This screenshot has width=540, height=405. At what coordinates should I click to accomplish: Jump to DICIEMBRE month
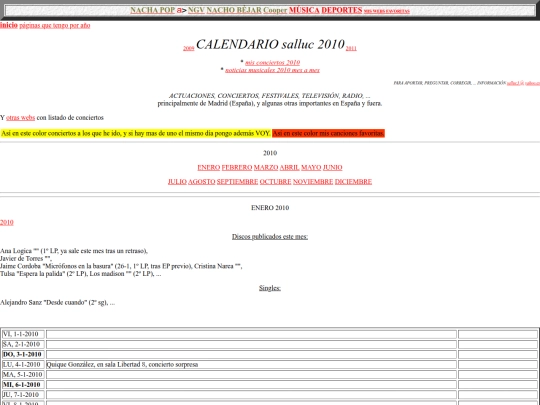click(353, 181)
